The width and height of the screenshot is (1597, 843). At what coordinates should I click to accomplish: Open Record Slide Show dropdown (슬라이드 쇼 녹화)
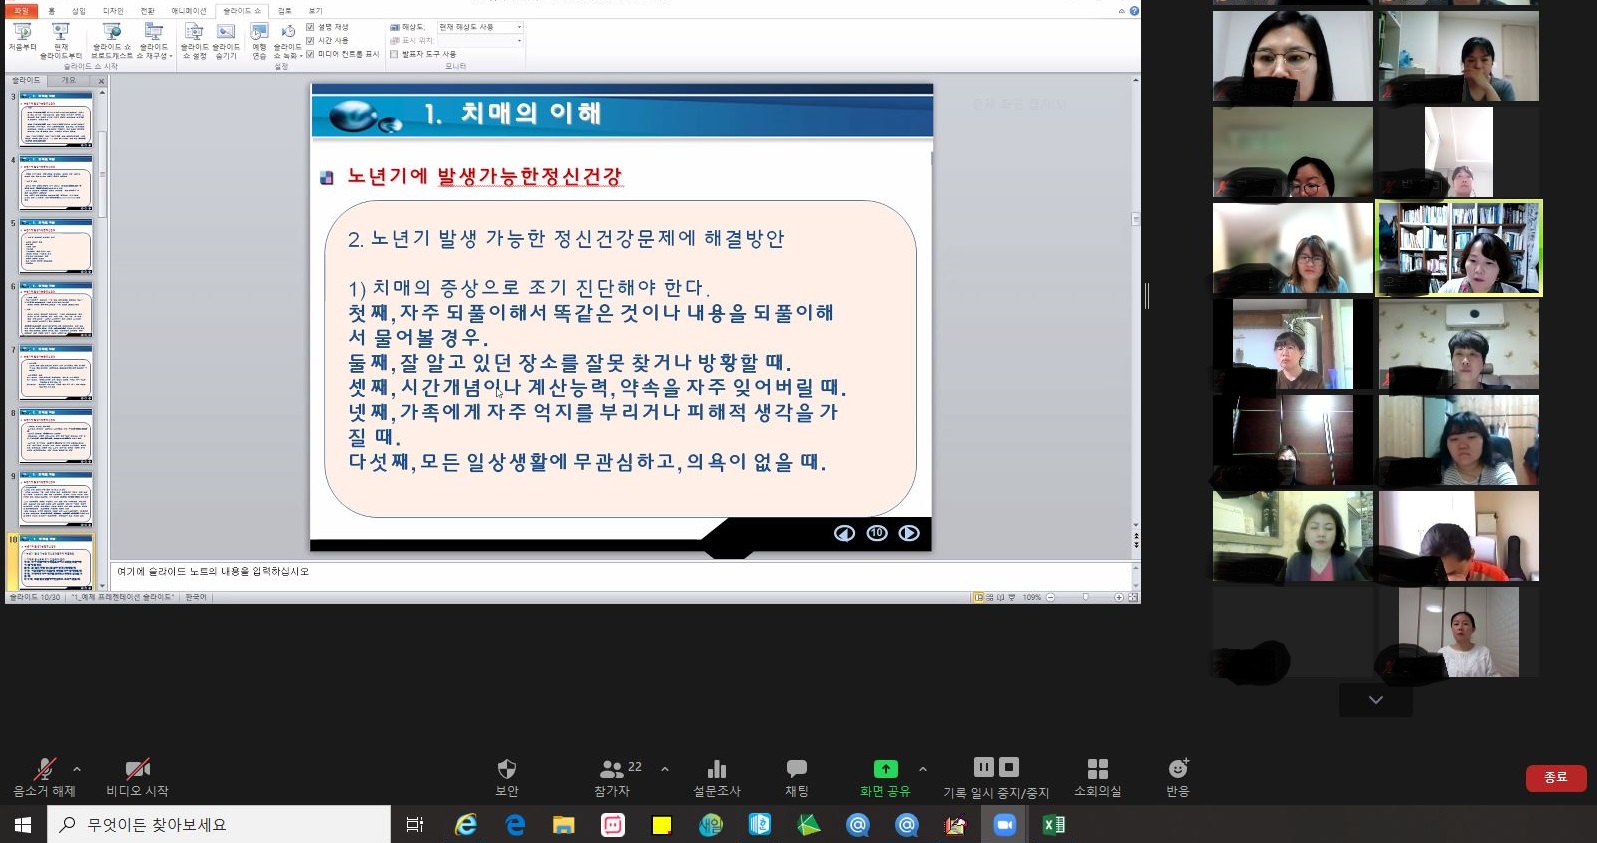pyautogui.click(x=288, y=41)
